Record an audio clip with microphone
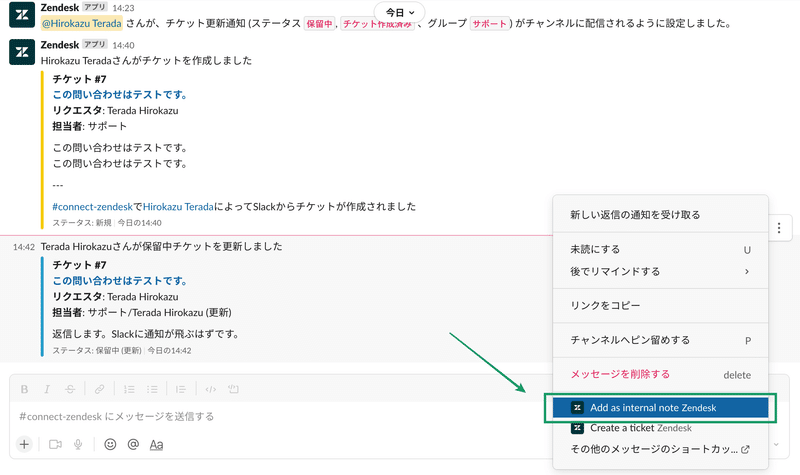The image size is (800, 475). (x=78, y=444)
